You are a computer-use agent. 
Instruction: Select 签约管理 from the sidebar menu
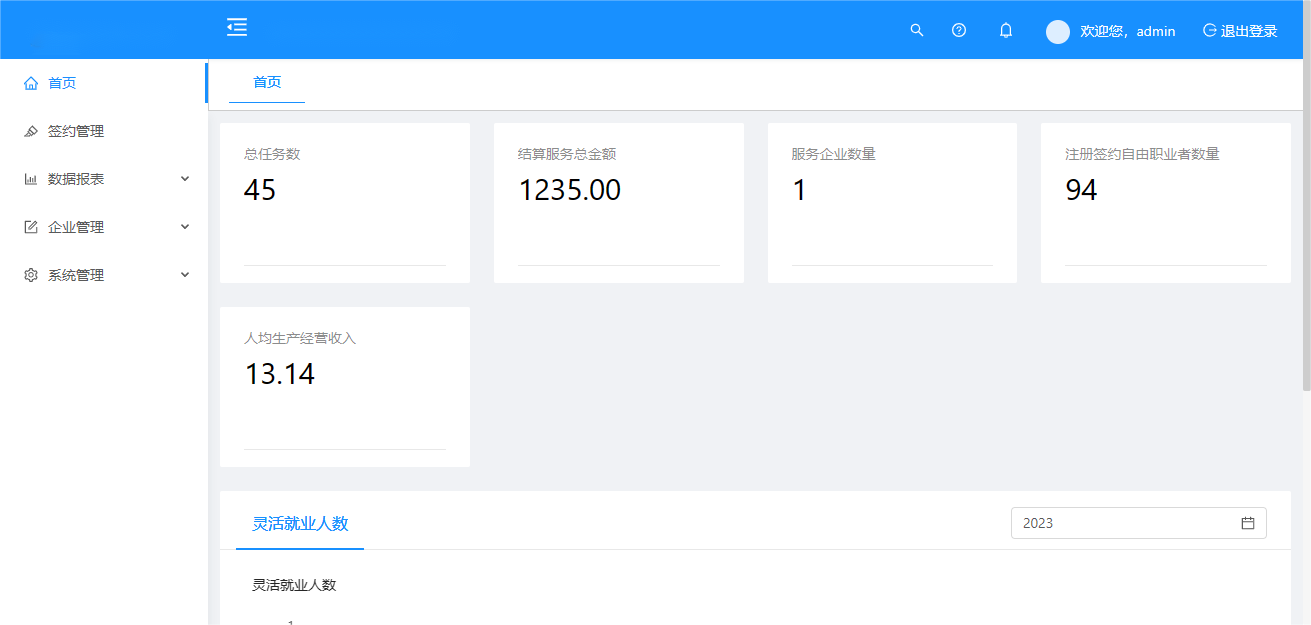pyautogui.click(x=75, y=130)
